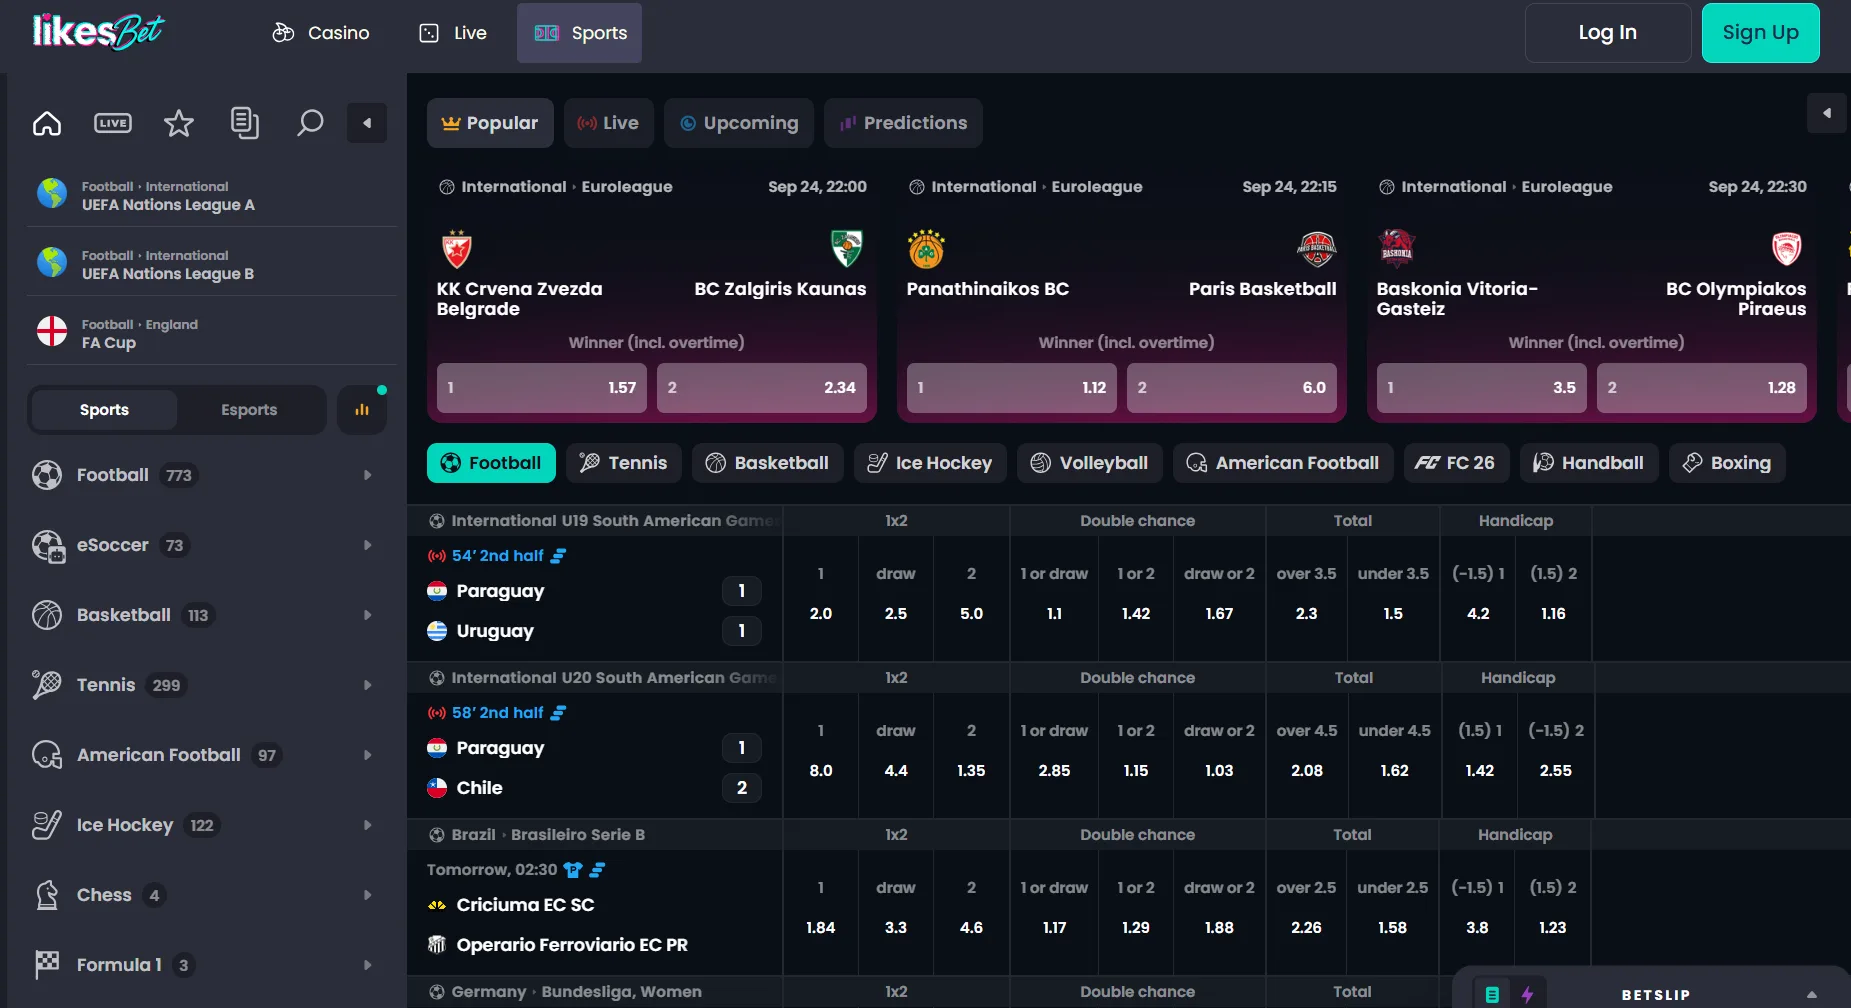Click BC Olympiakos Piraeus team crest

click(1787, 249)
